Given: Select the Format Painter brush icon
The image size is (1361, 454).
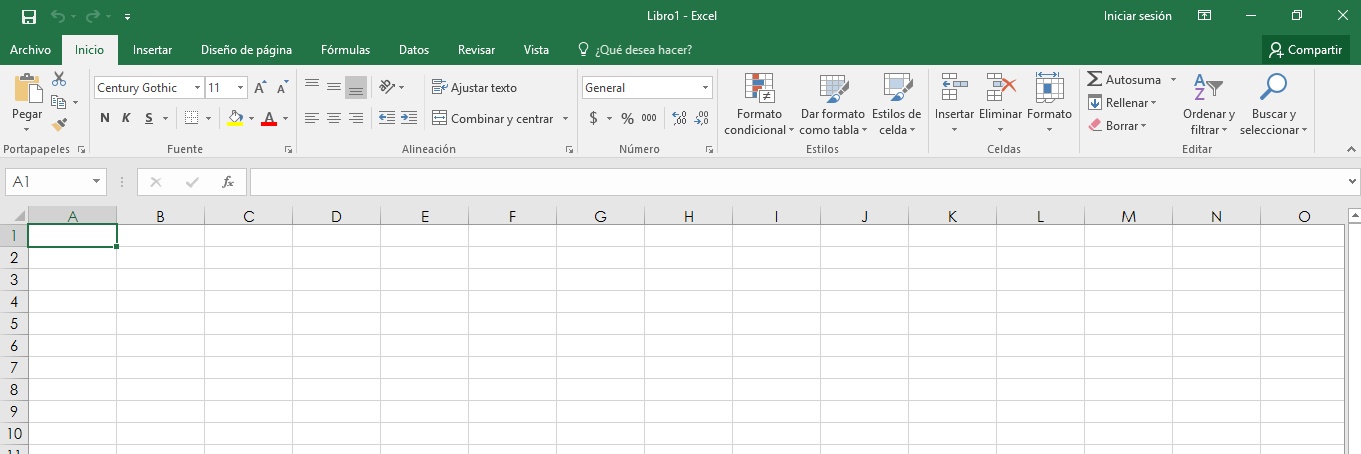Looking at the screenshot, I should [x=59, y=124].
